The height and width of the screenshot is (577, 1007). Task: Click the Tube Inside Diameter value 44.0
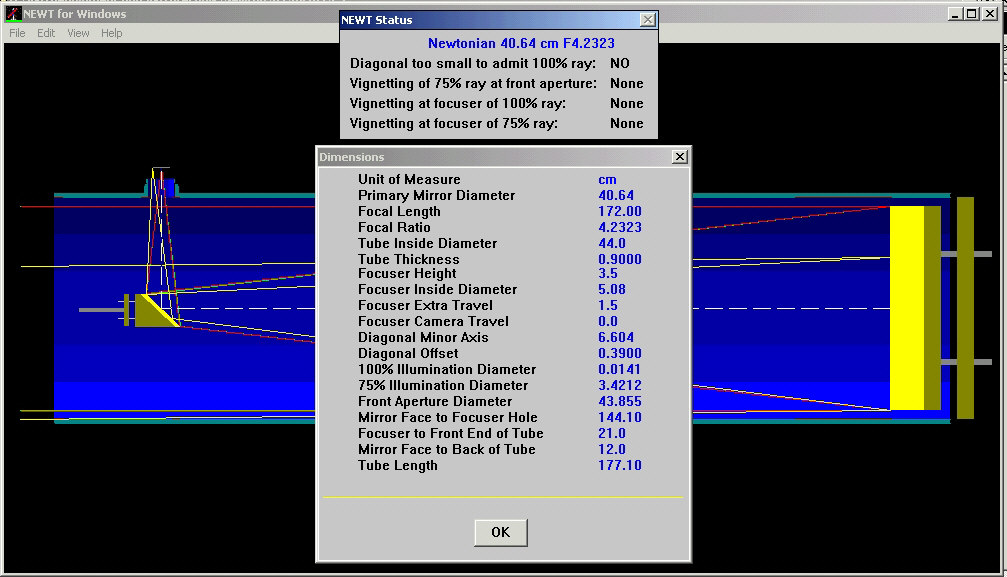point(612,244)
